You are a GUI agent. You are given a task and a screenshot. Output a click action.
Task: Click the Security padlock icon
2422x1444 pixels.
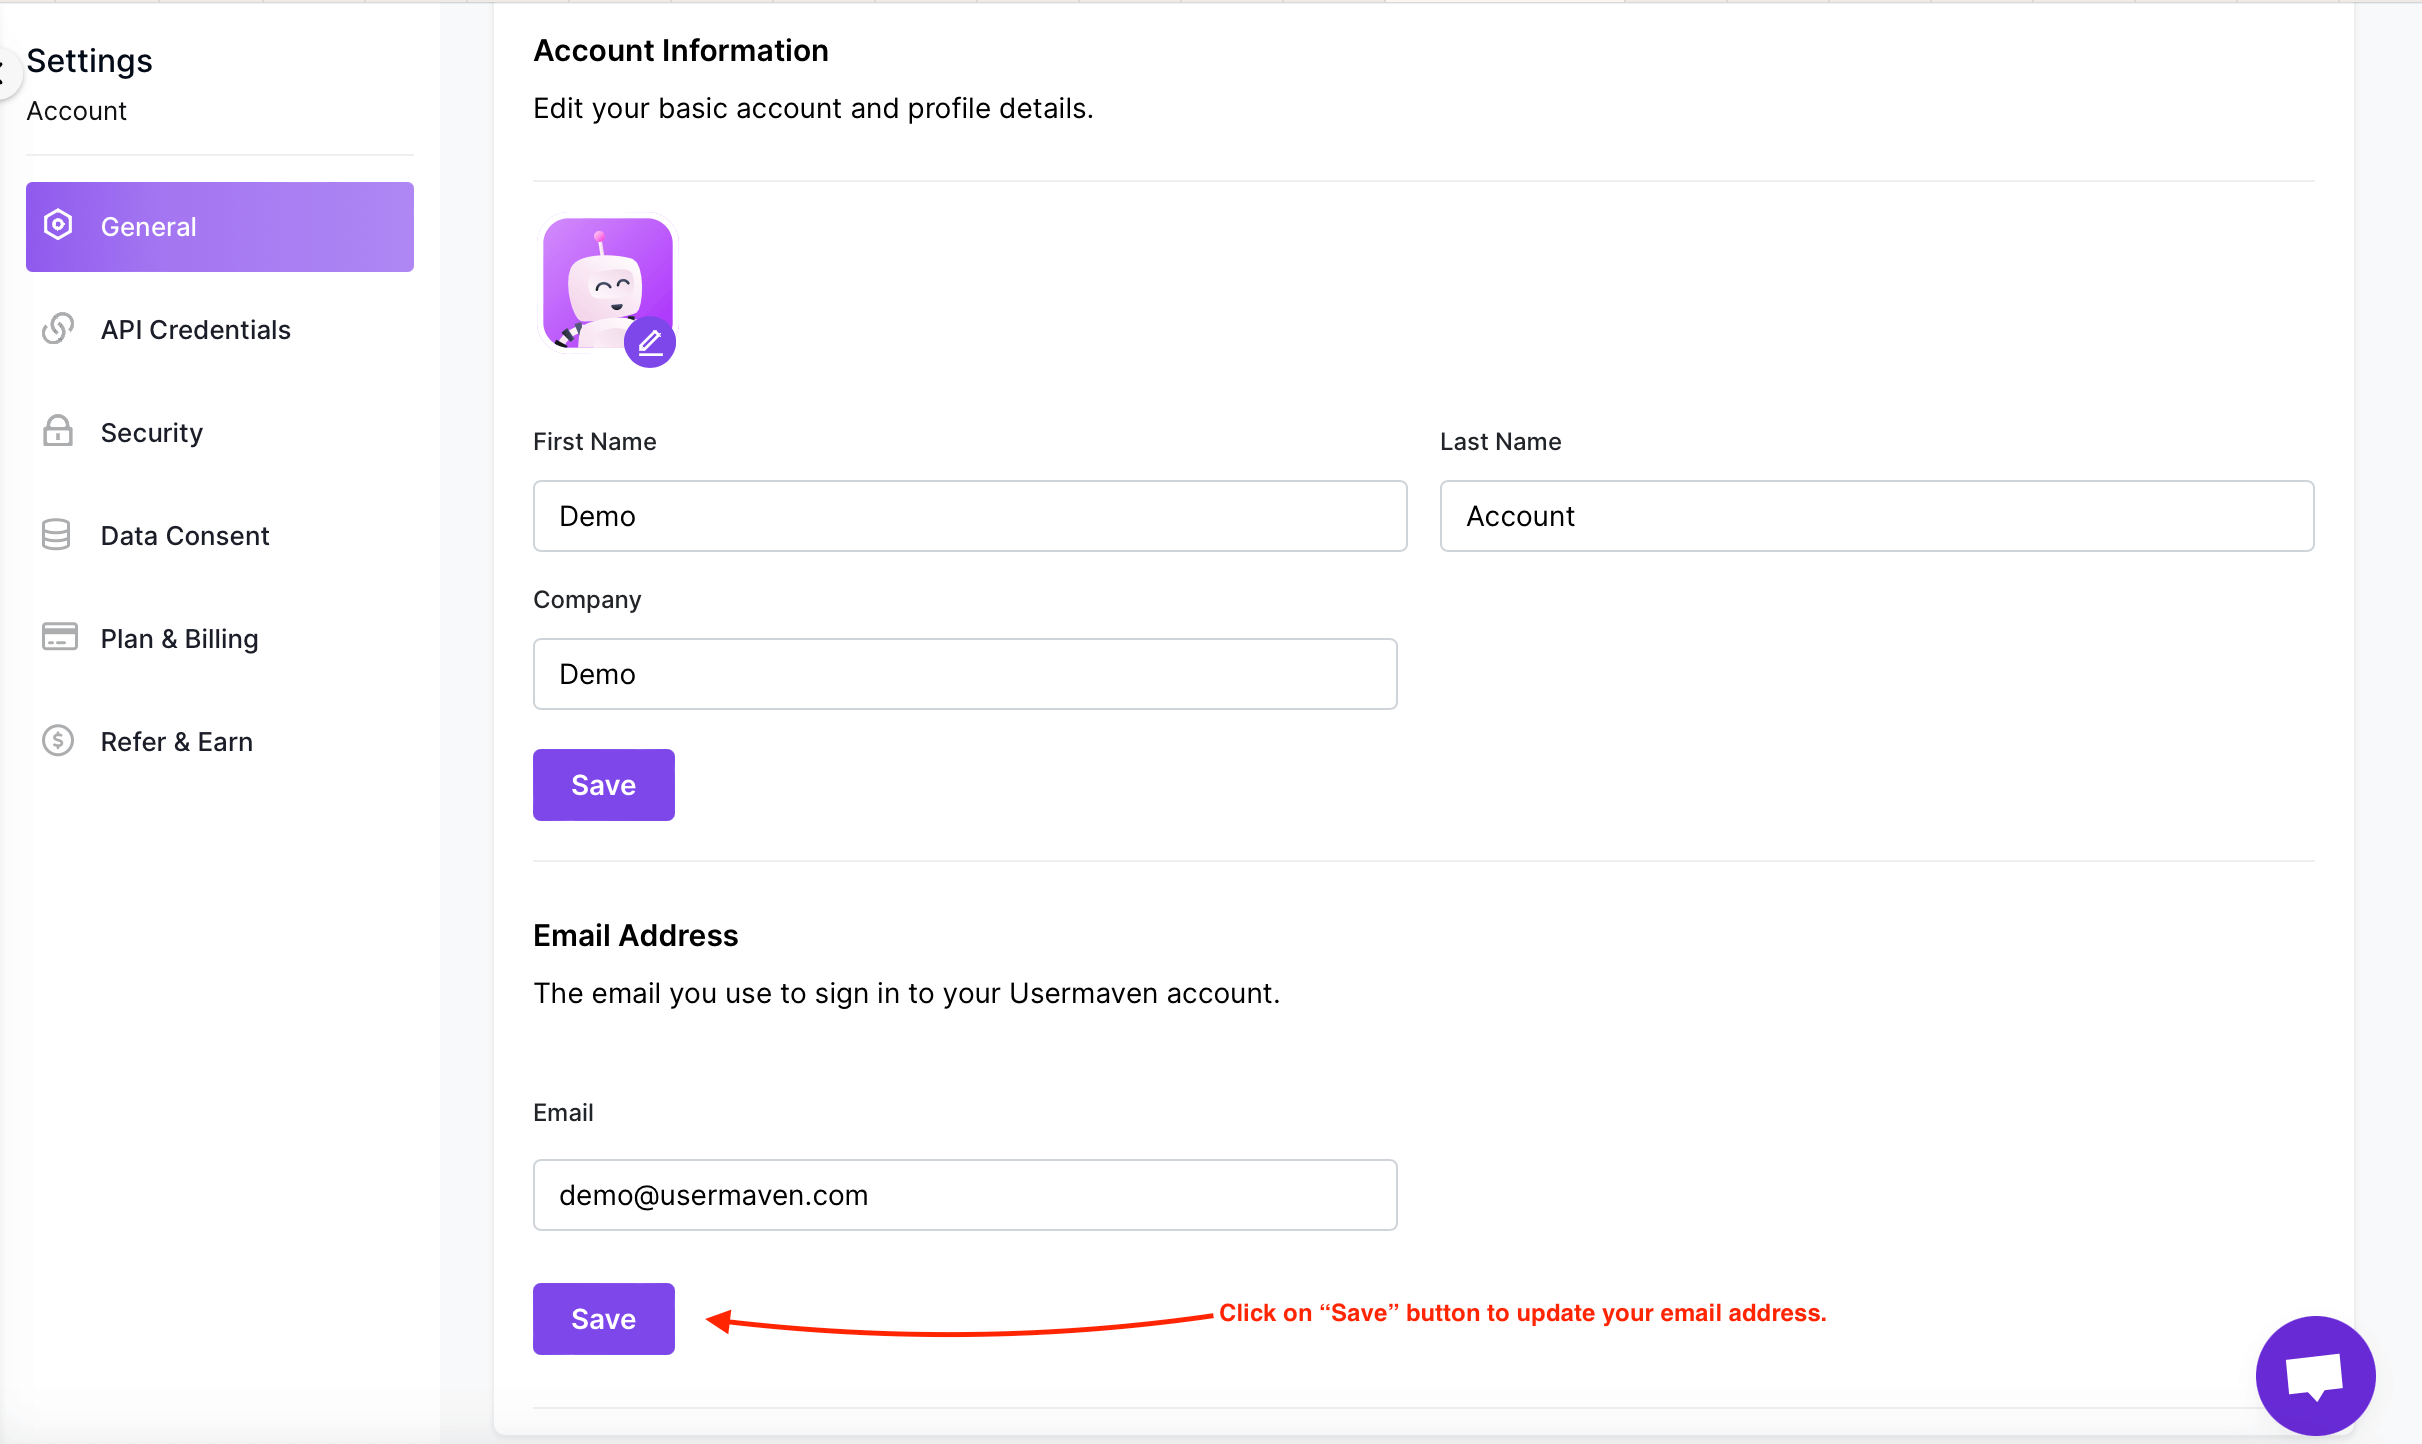tap(58, 432)
